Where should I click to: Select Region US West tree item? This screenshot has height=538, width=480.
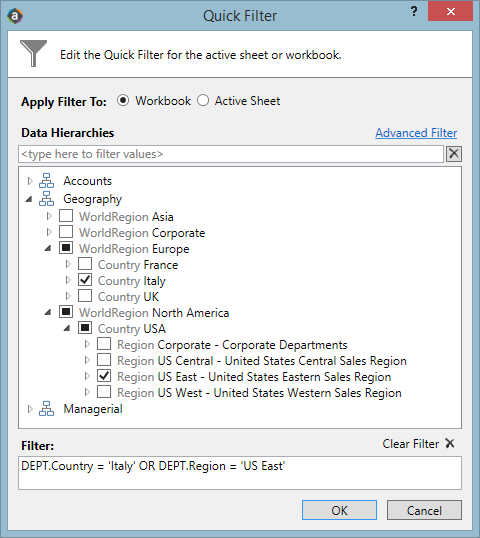259,393
